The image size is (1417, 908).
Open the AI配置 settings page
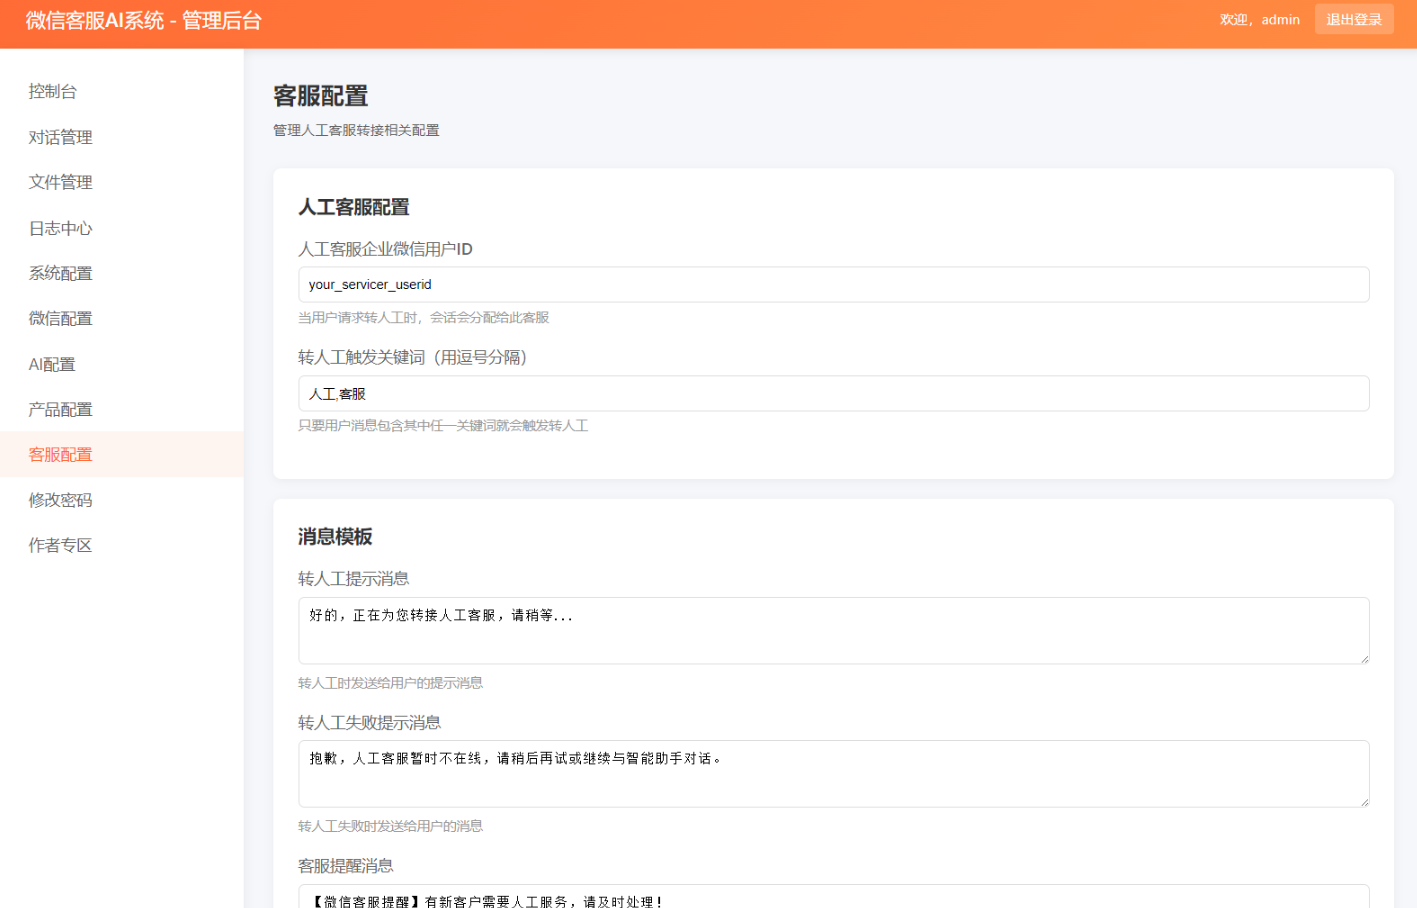pos(52,364)
